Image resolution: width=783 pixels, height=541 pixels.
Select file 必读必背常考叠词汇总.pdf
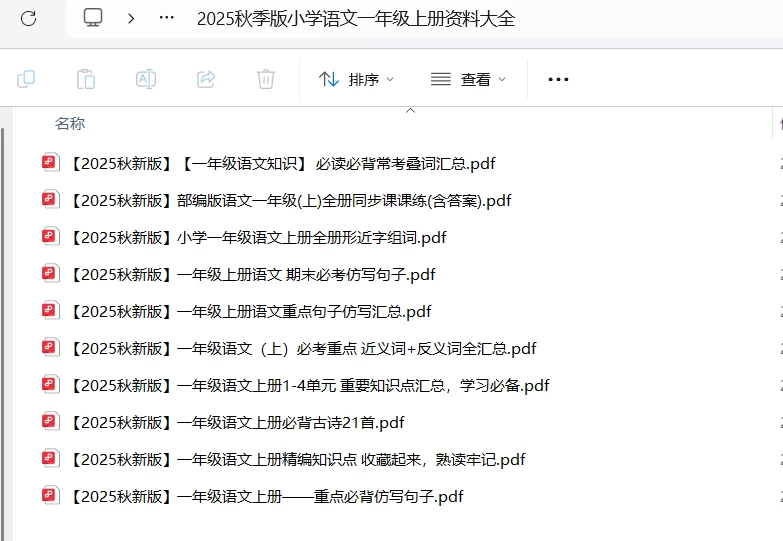coord(283,163)
